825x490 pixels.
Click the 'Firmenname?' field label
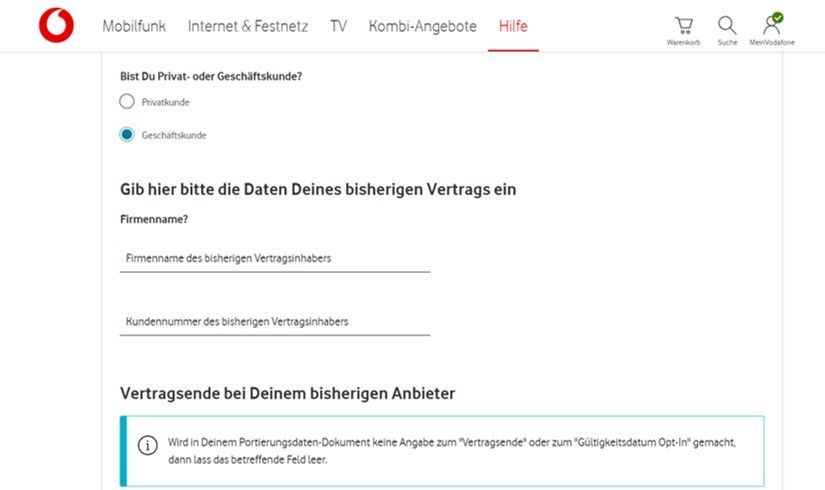[x=154, y=219]
